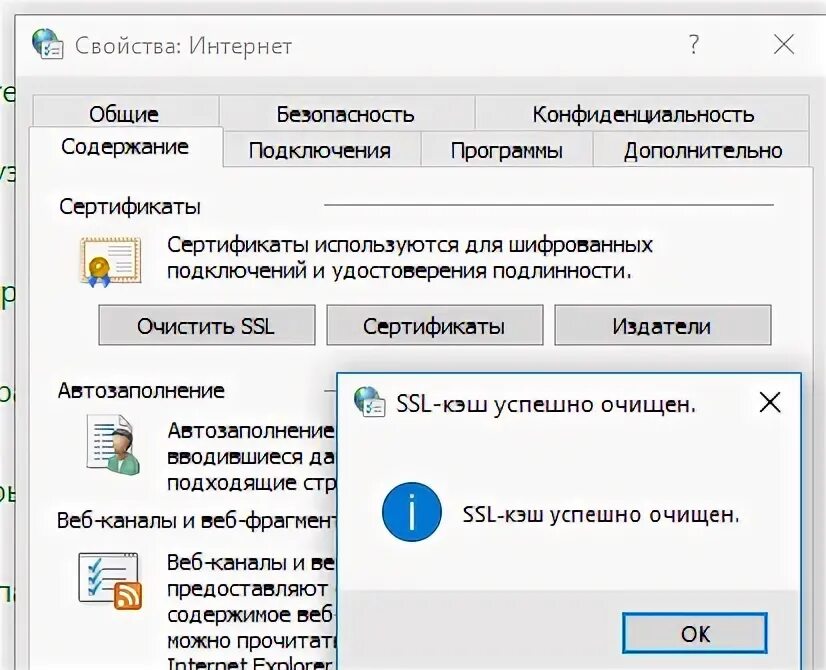Switch to the Подключения tab
This screenshot has width=826, height=670.
pos(321,150)
